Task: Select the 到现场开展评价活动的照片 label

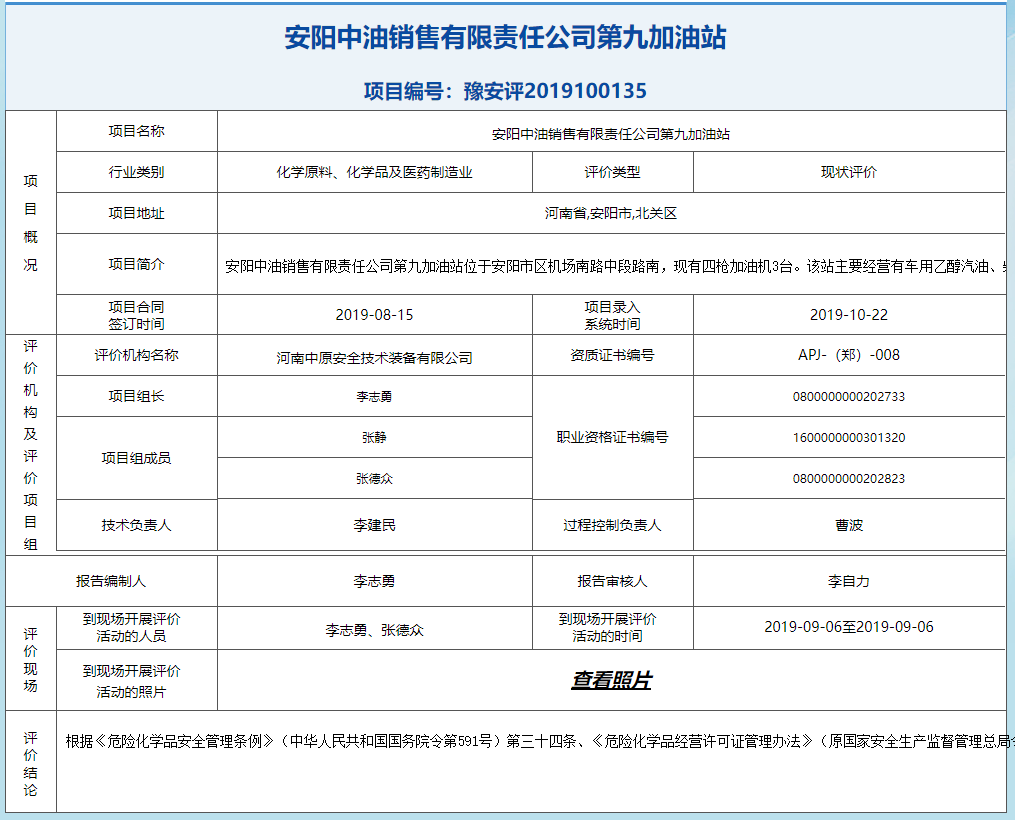Action: (131, 681)
